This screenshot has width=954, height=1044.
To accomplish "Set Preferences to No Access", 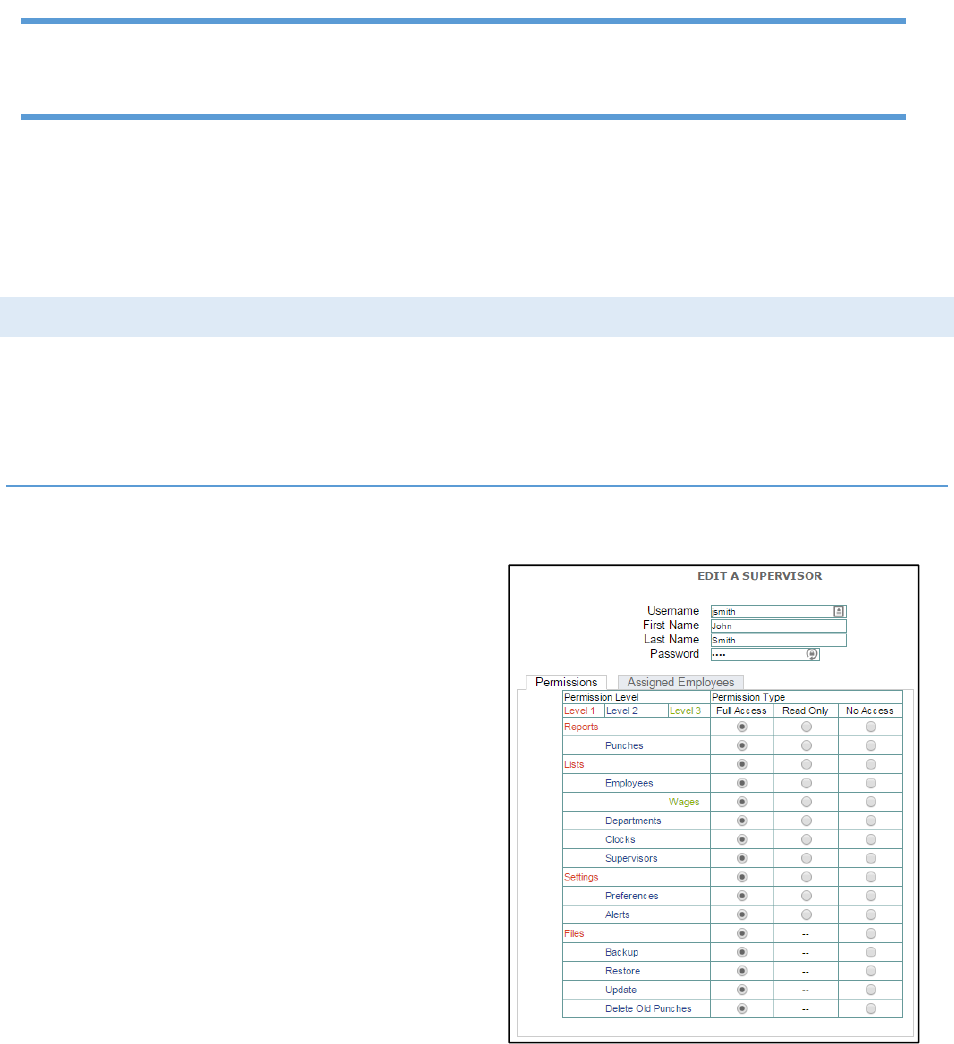I will tap(871, 896).
